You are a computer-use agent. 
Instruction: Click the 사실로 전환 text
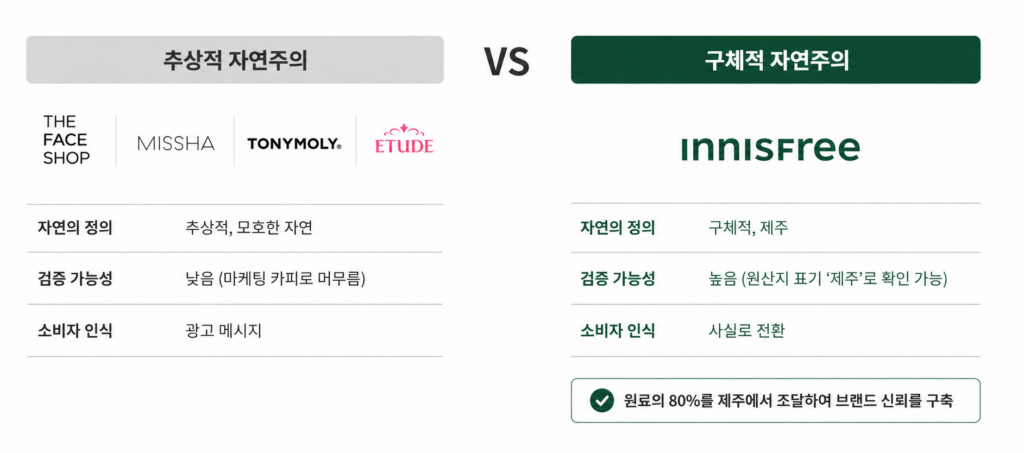point(746,331)
